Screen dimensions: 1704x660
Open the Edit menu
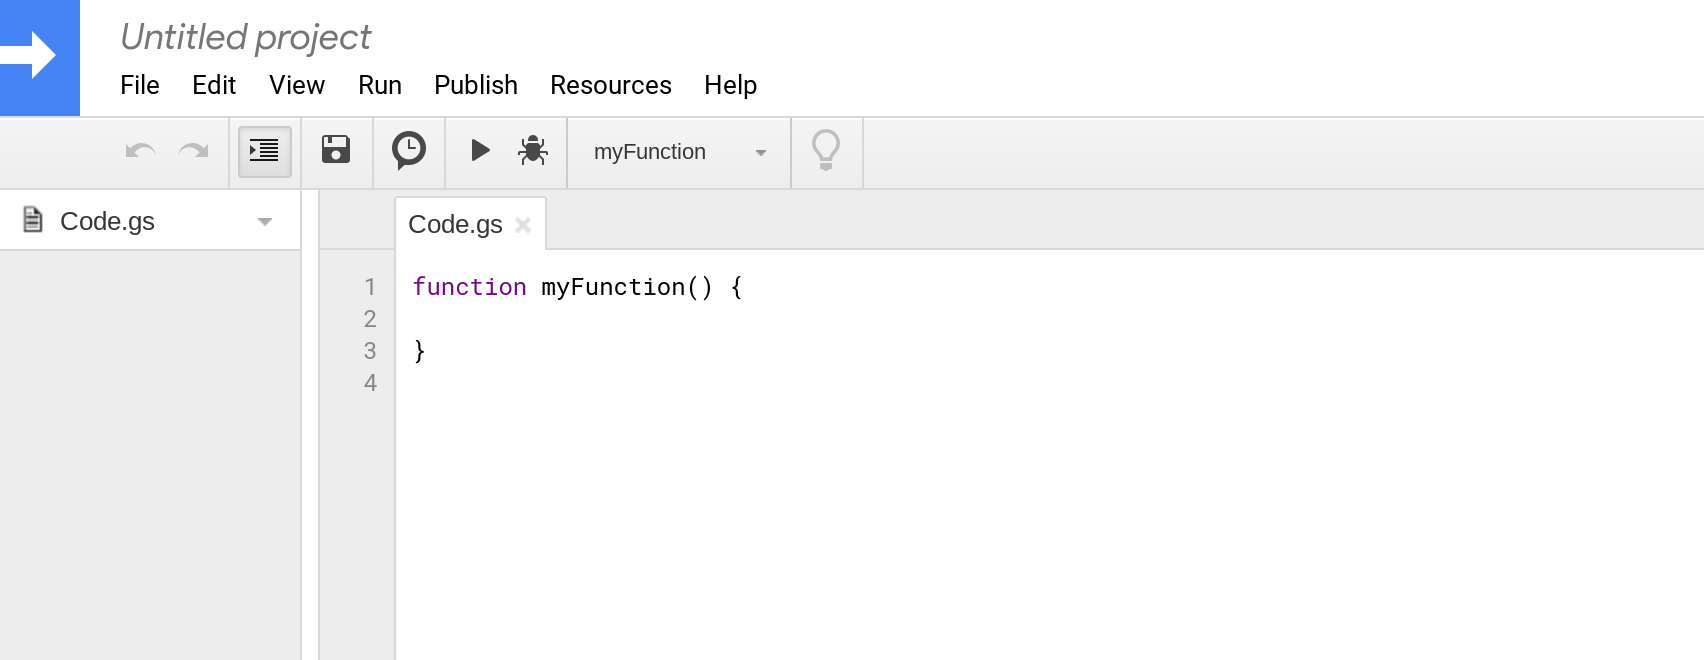tap(214, 85)
